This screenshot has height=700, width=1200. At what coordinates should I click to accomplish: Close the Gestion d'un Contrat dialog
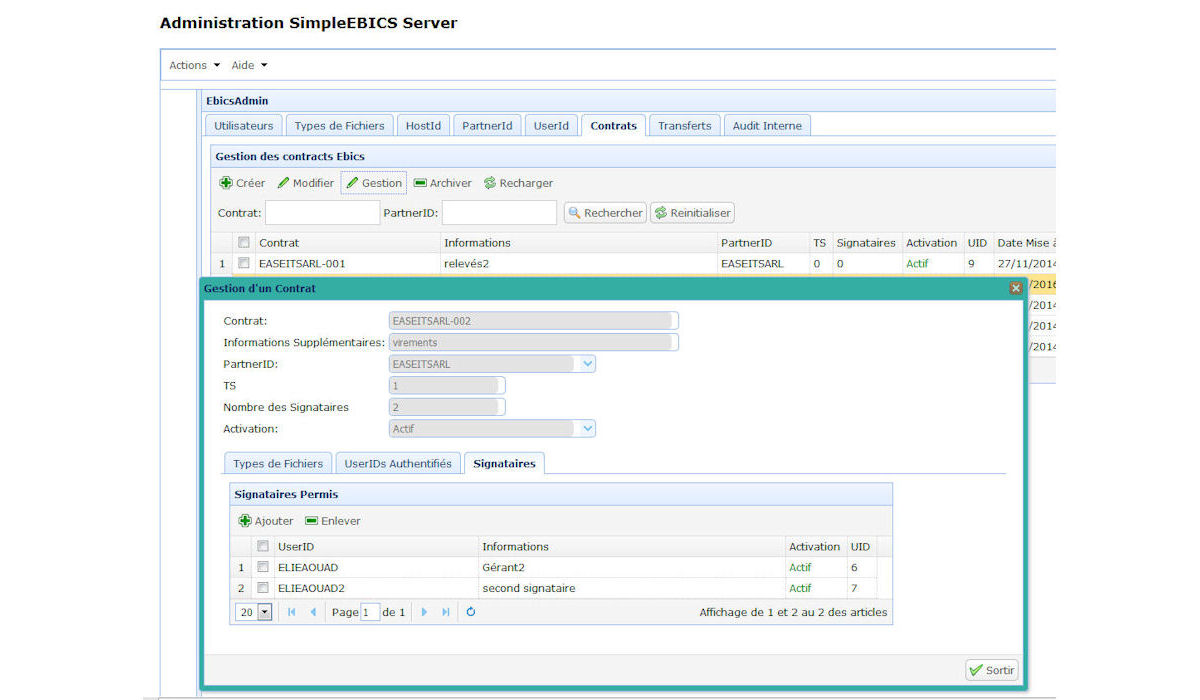pyautogui.click(x=1015, y=288)
